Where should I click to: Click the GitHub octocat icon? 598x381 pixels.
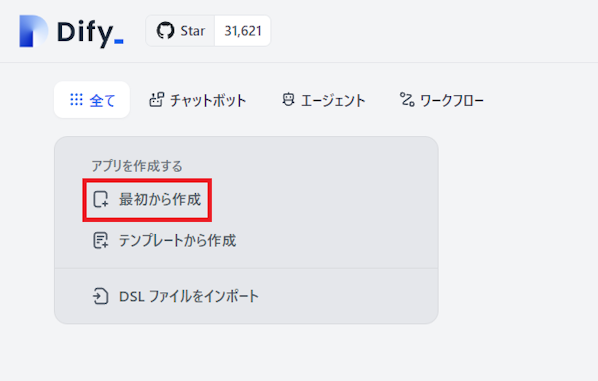166,31
